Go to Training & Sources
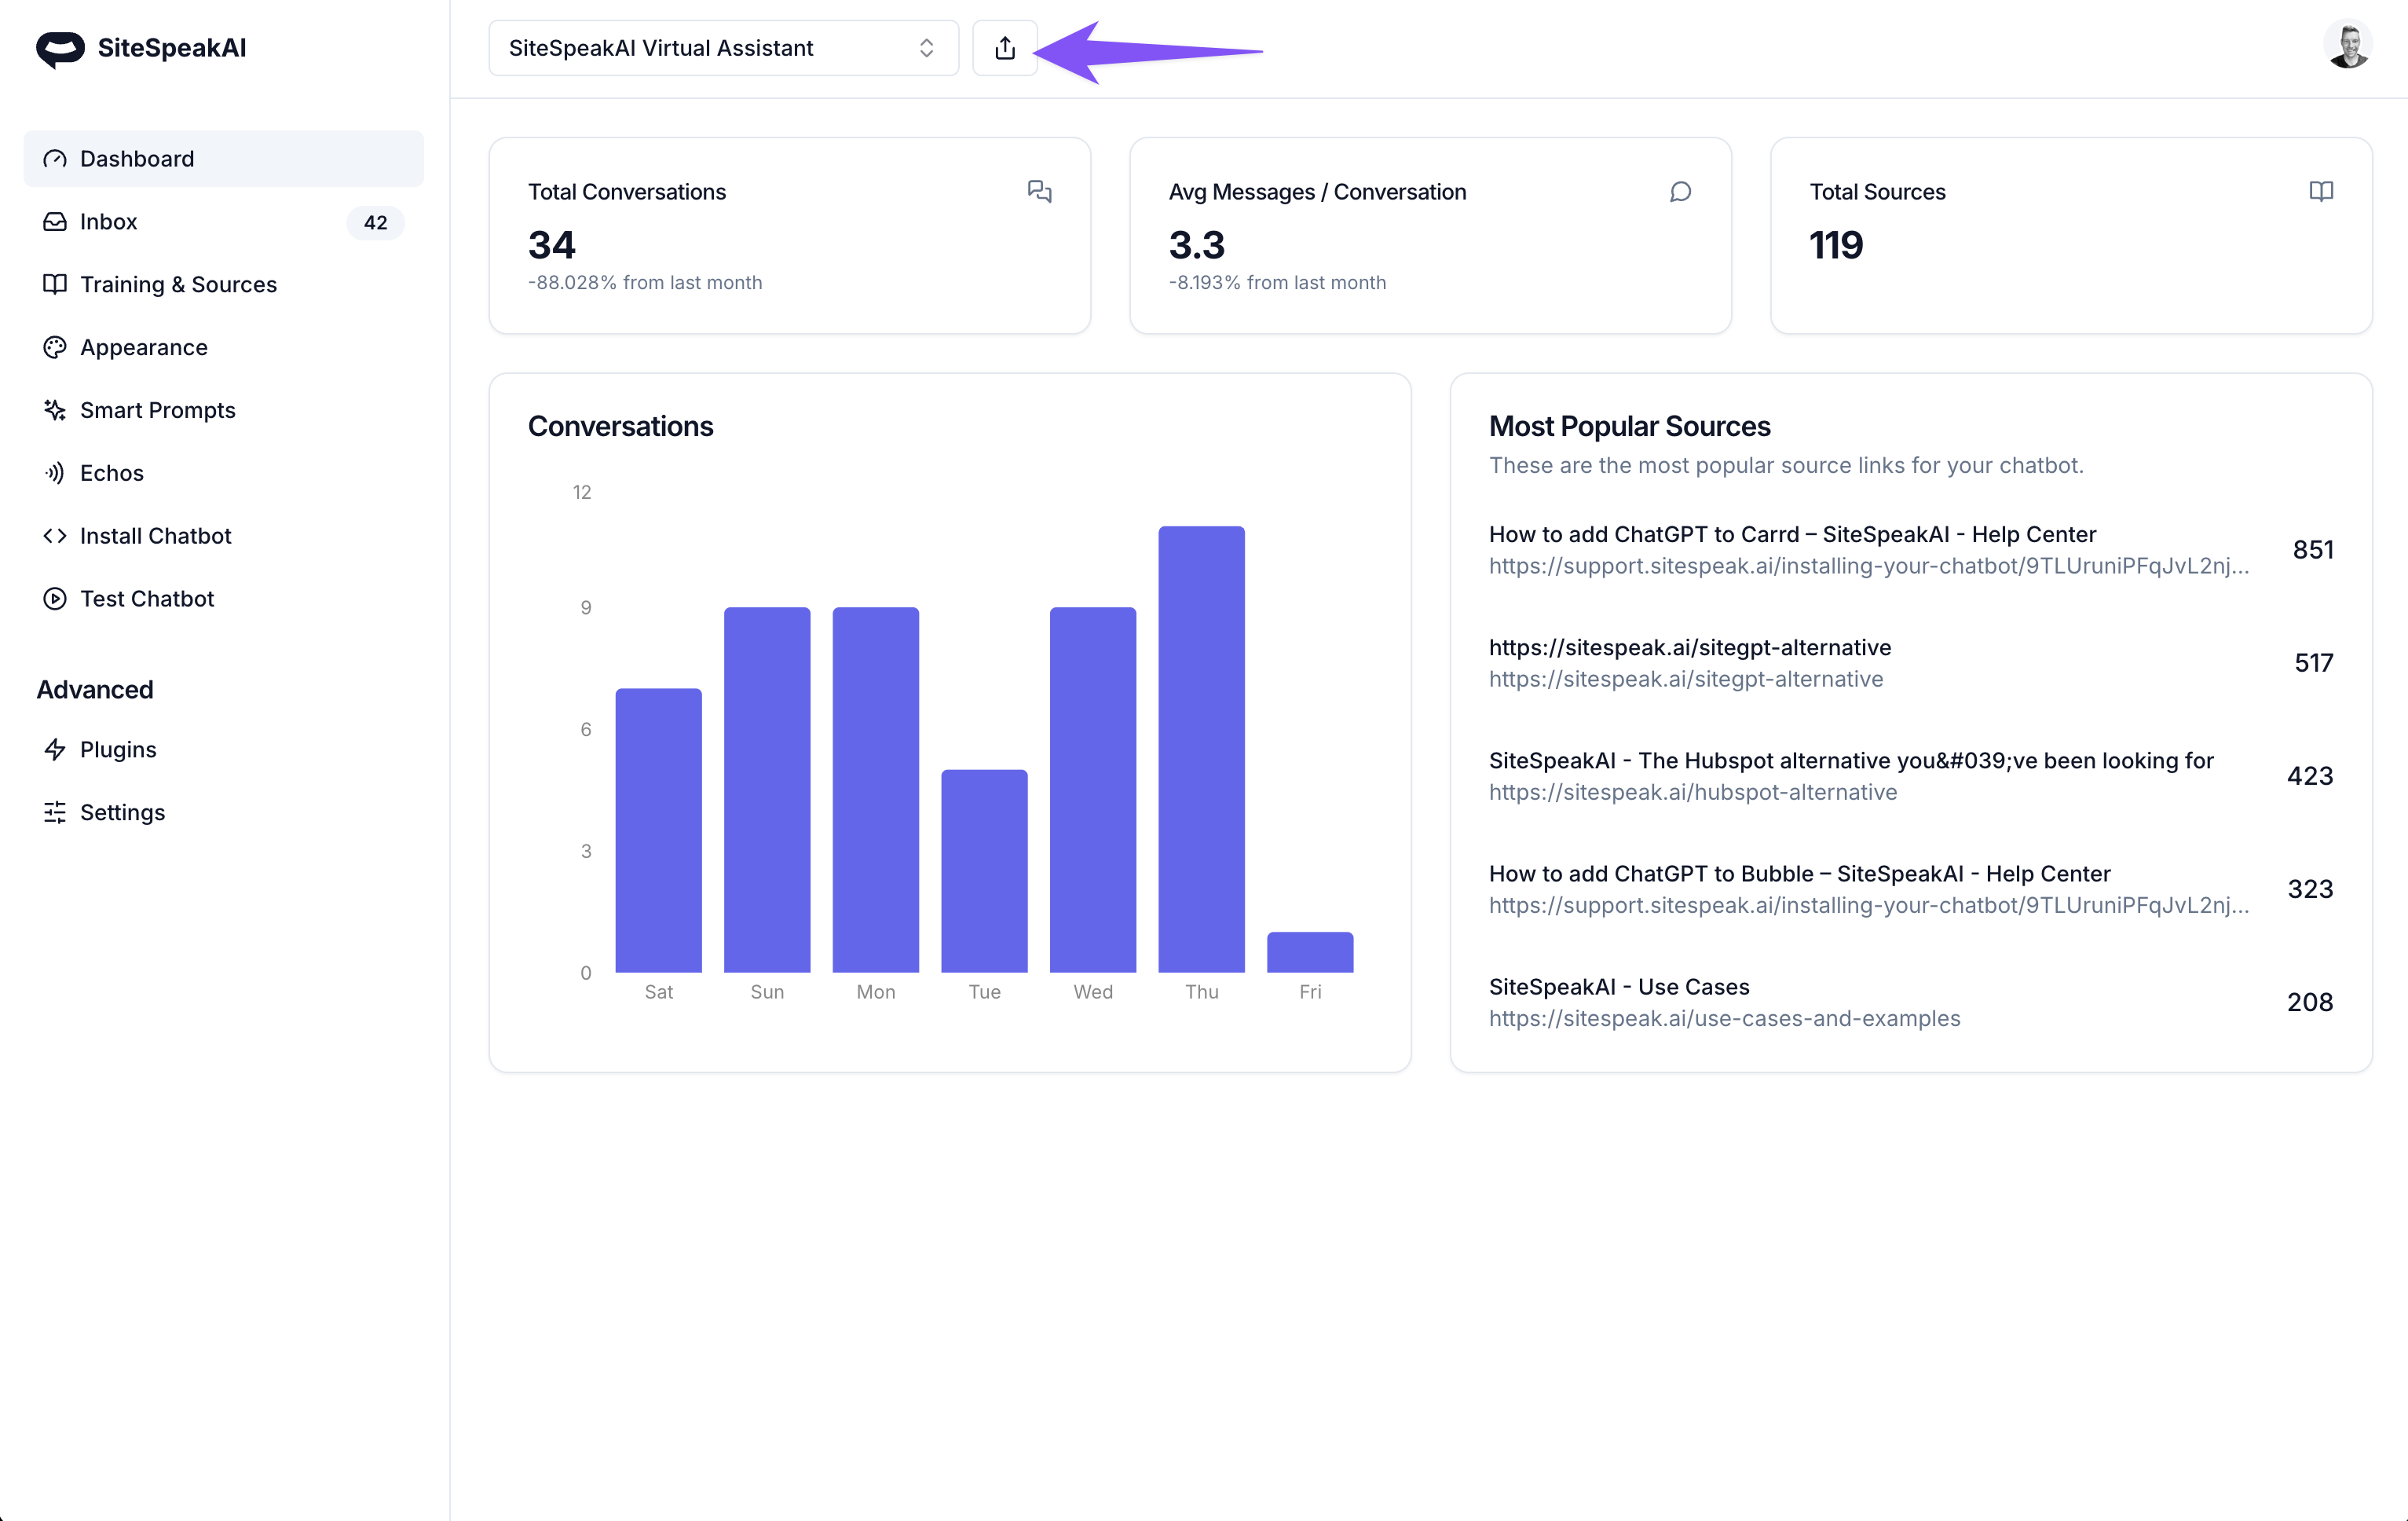The image size is (2408, 1521). (x=178, y=285)
